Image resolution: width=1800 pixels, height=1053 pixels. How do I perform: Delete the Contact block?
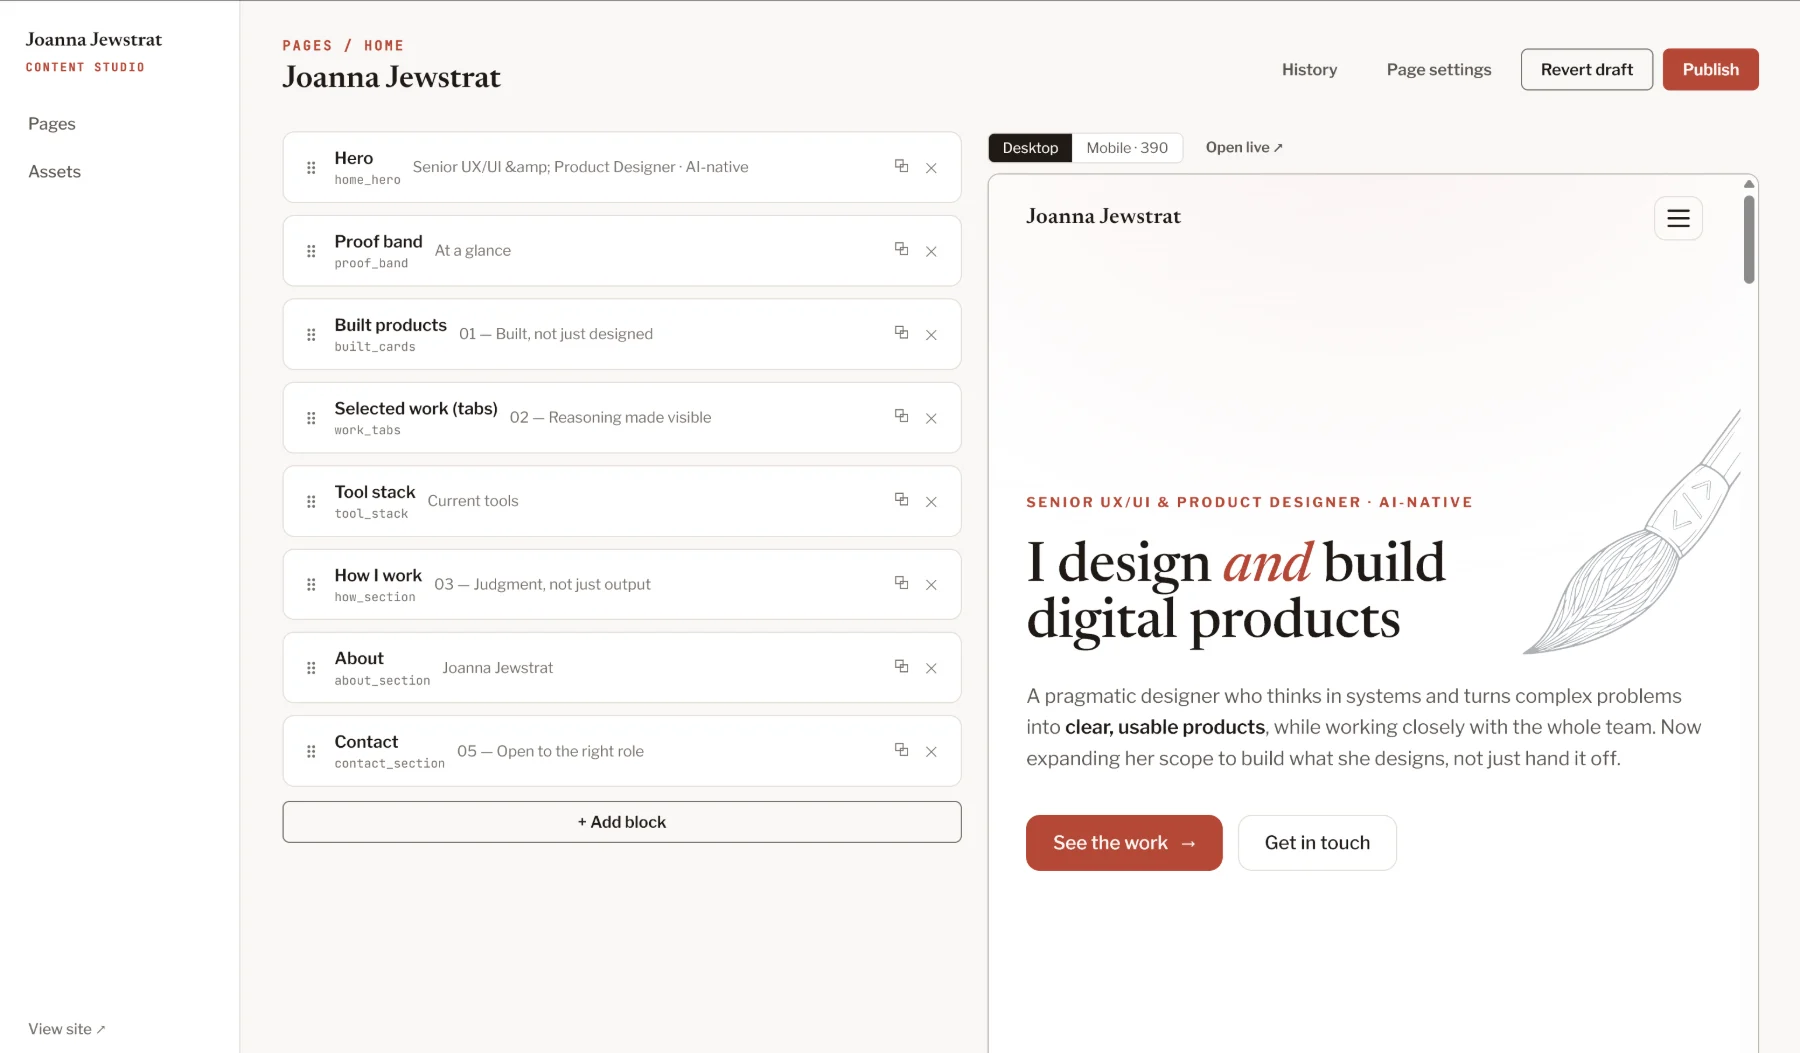coord(931,751)
